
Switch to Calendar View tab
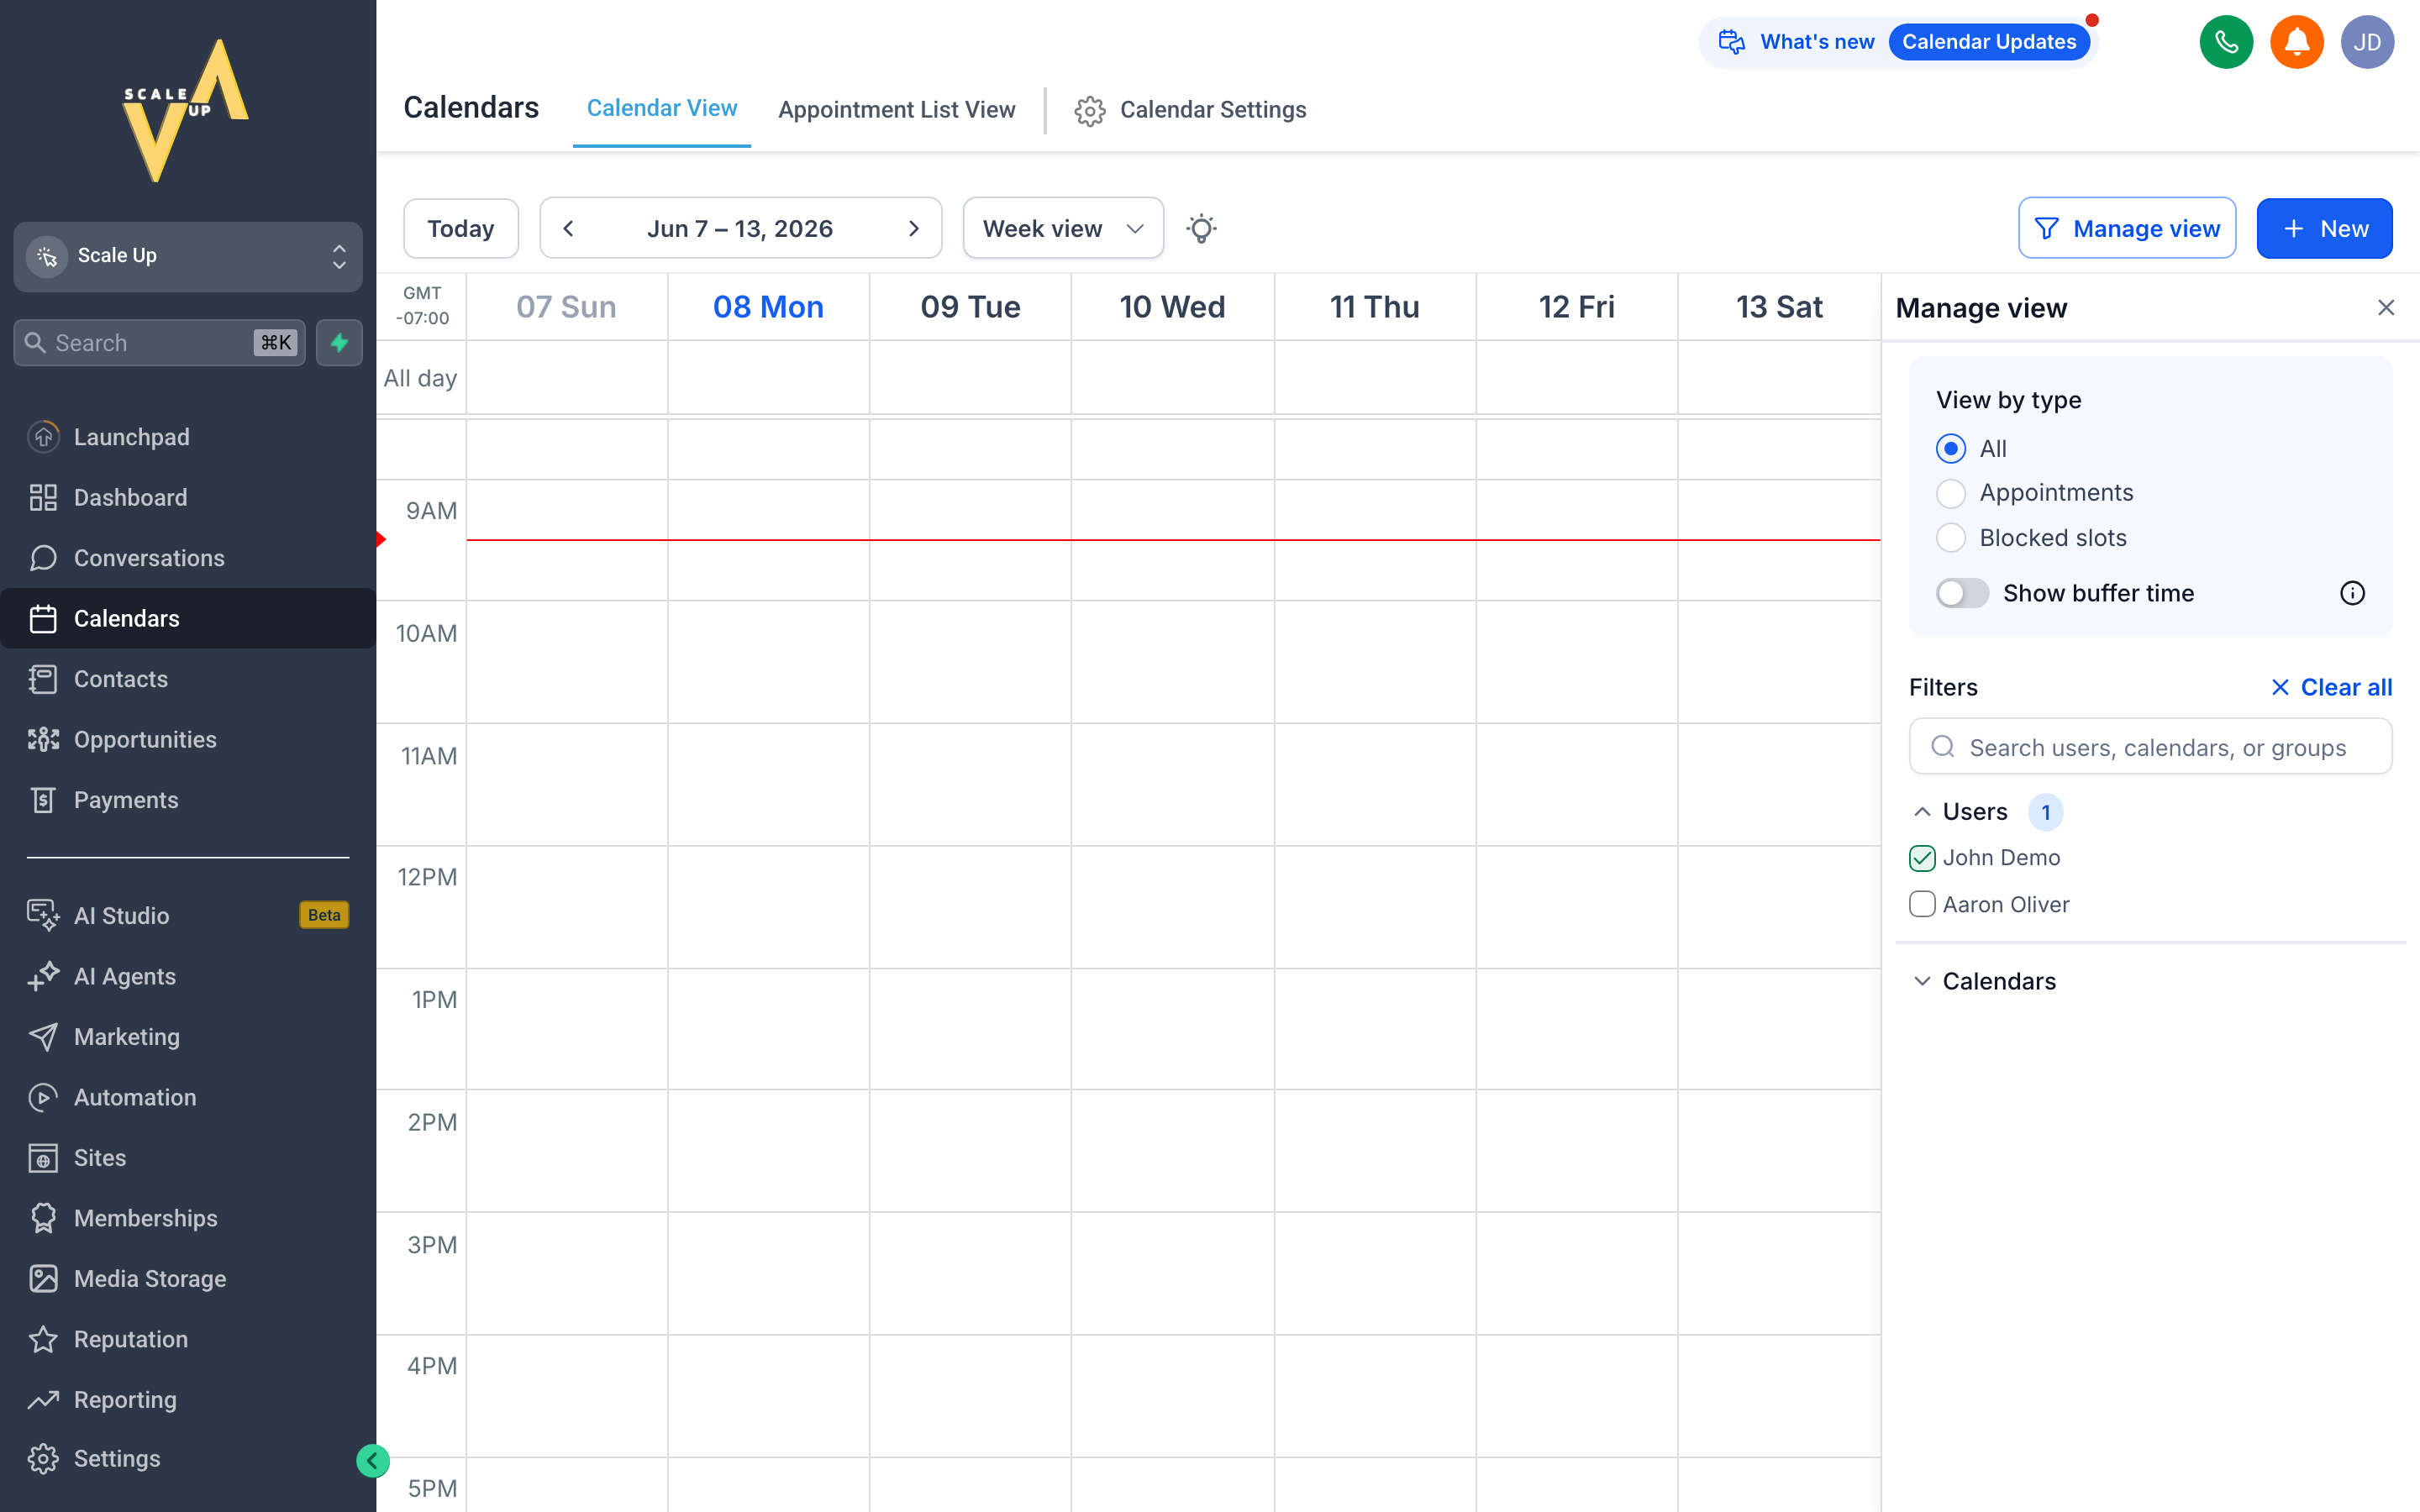click(x=662, y=108)
